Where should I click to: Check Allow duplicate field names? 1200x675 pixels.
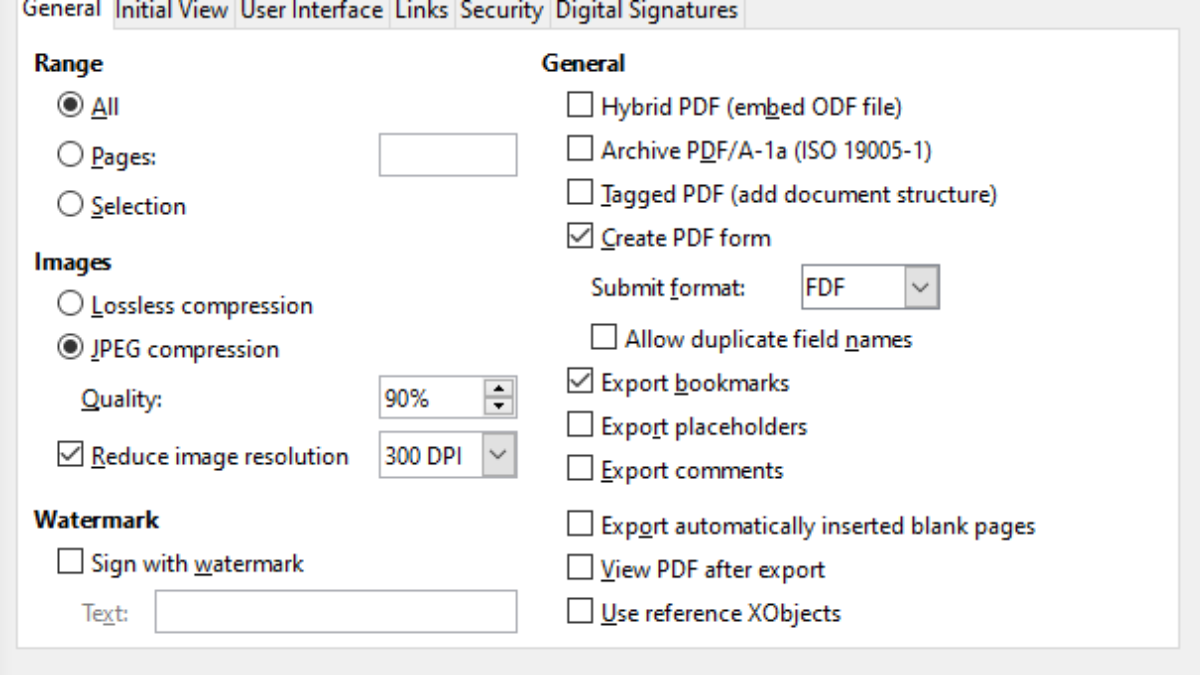(604, 338)
